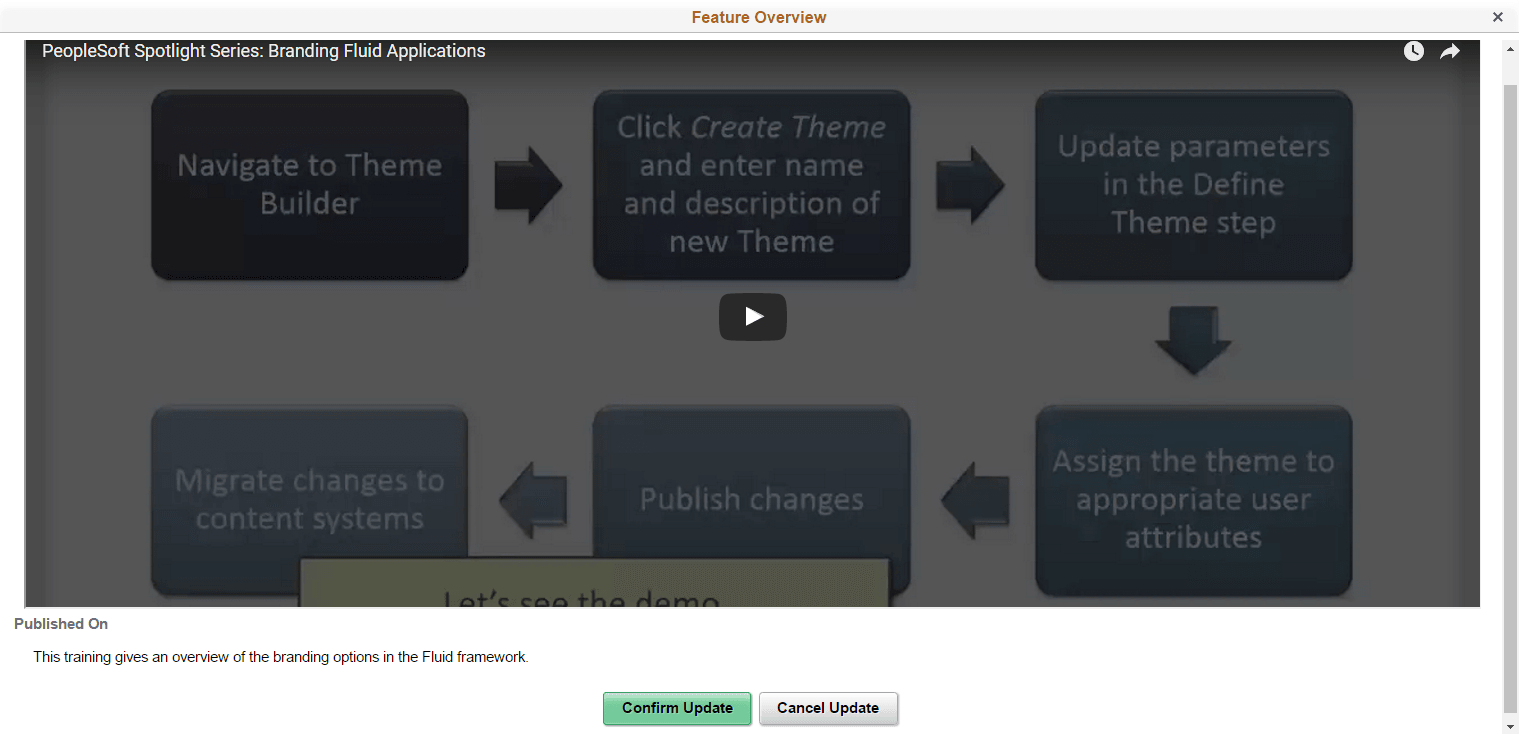Click the 'Published On' label
Screen dimensions: 1519x734
tap(61, 623)
